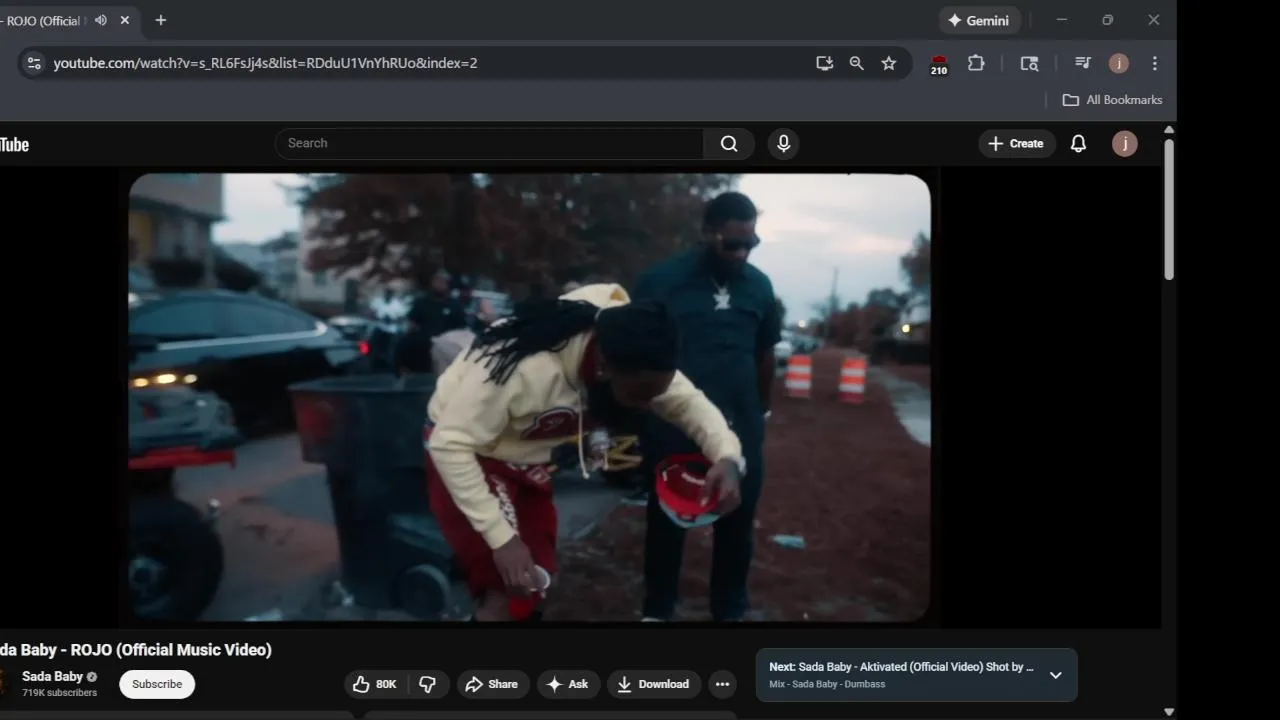
Task: Search with your voice microphone button
Action: (784, 143)
